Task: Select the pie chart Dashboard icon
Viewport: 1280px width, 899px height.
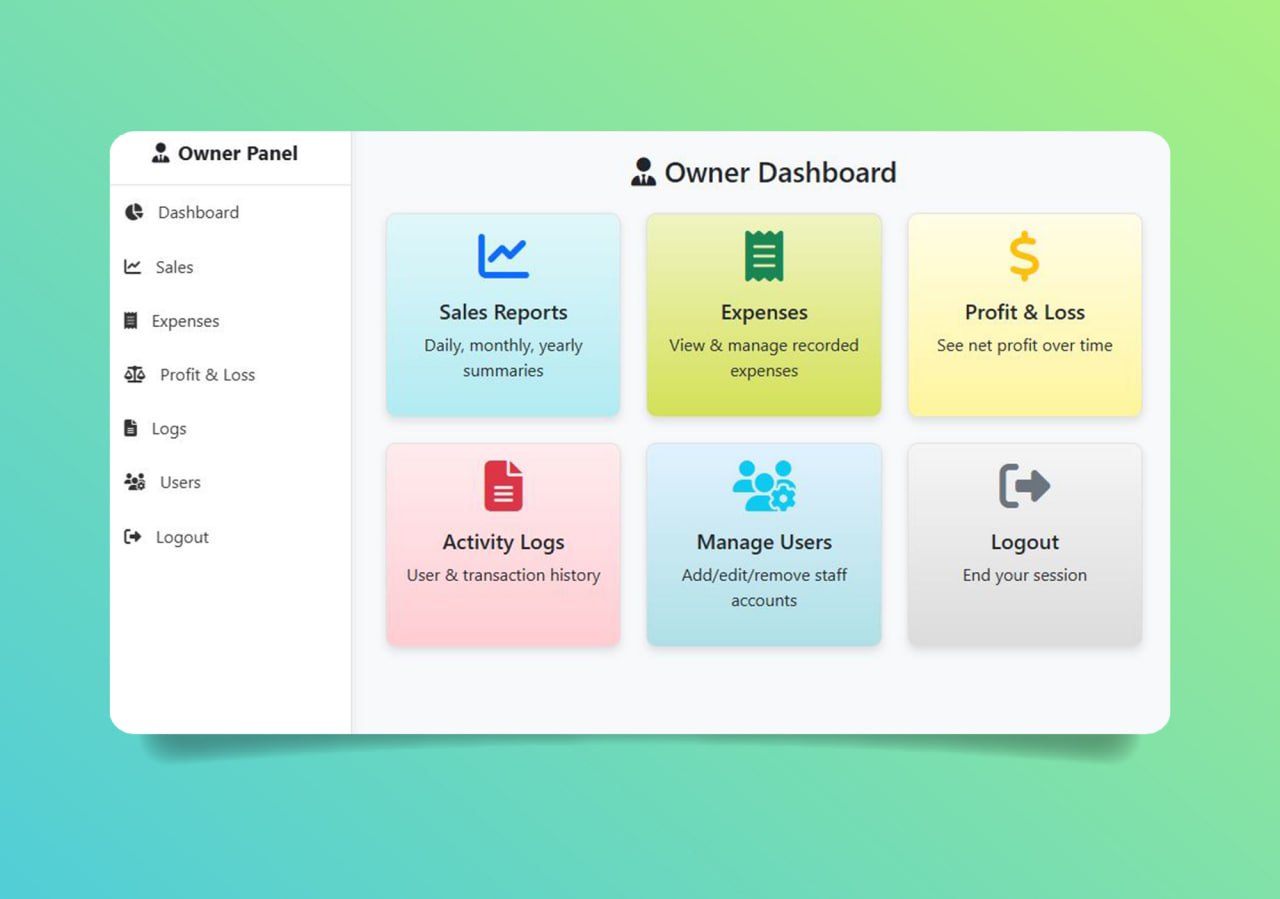Action: 133,212
